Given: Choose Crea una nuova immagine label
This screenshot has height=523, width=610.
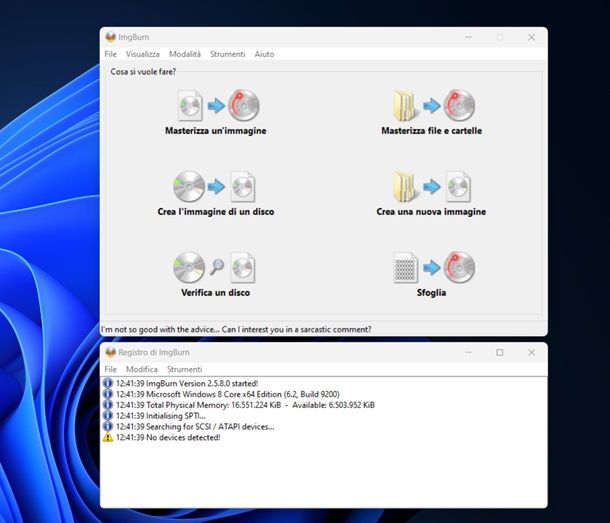Looking at the screenshot, I should click(431, 212).
